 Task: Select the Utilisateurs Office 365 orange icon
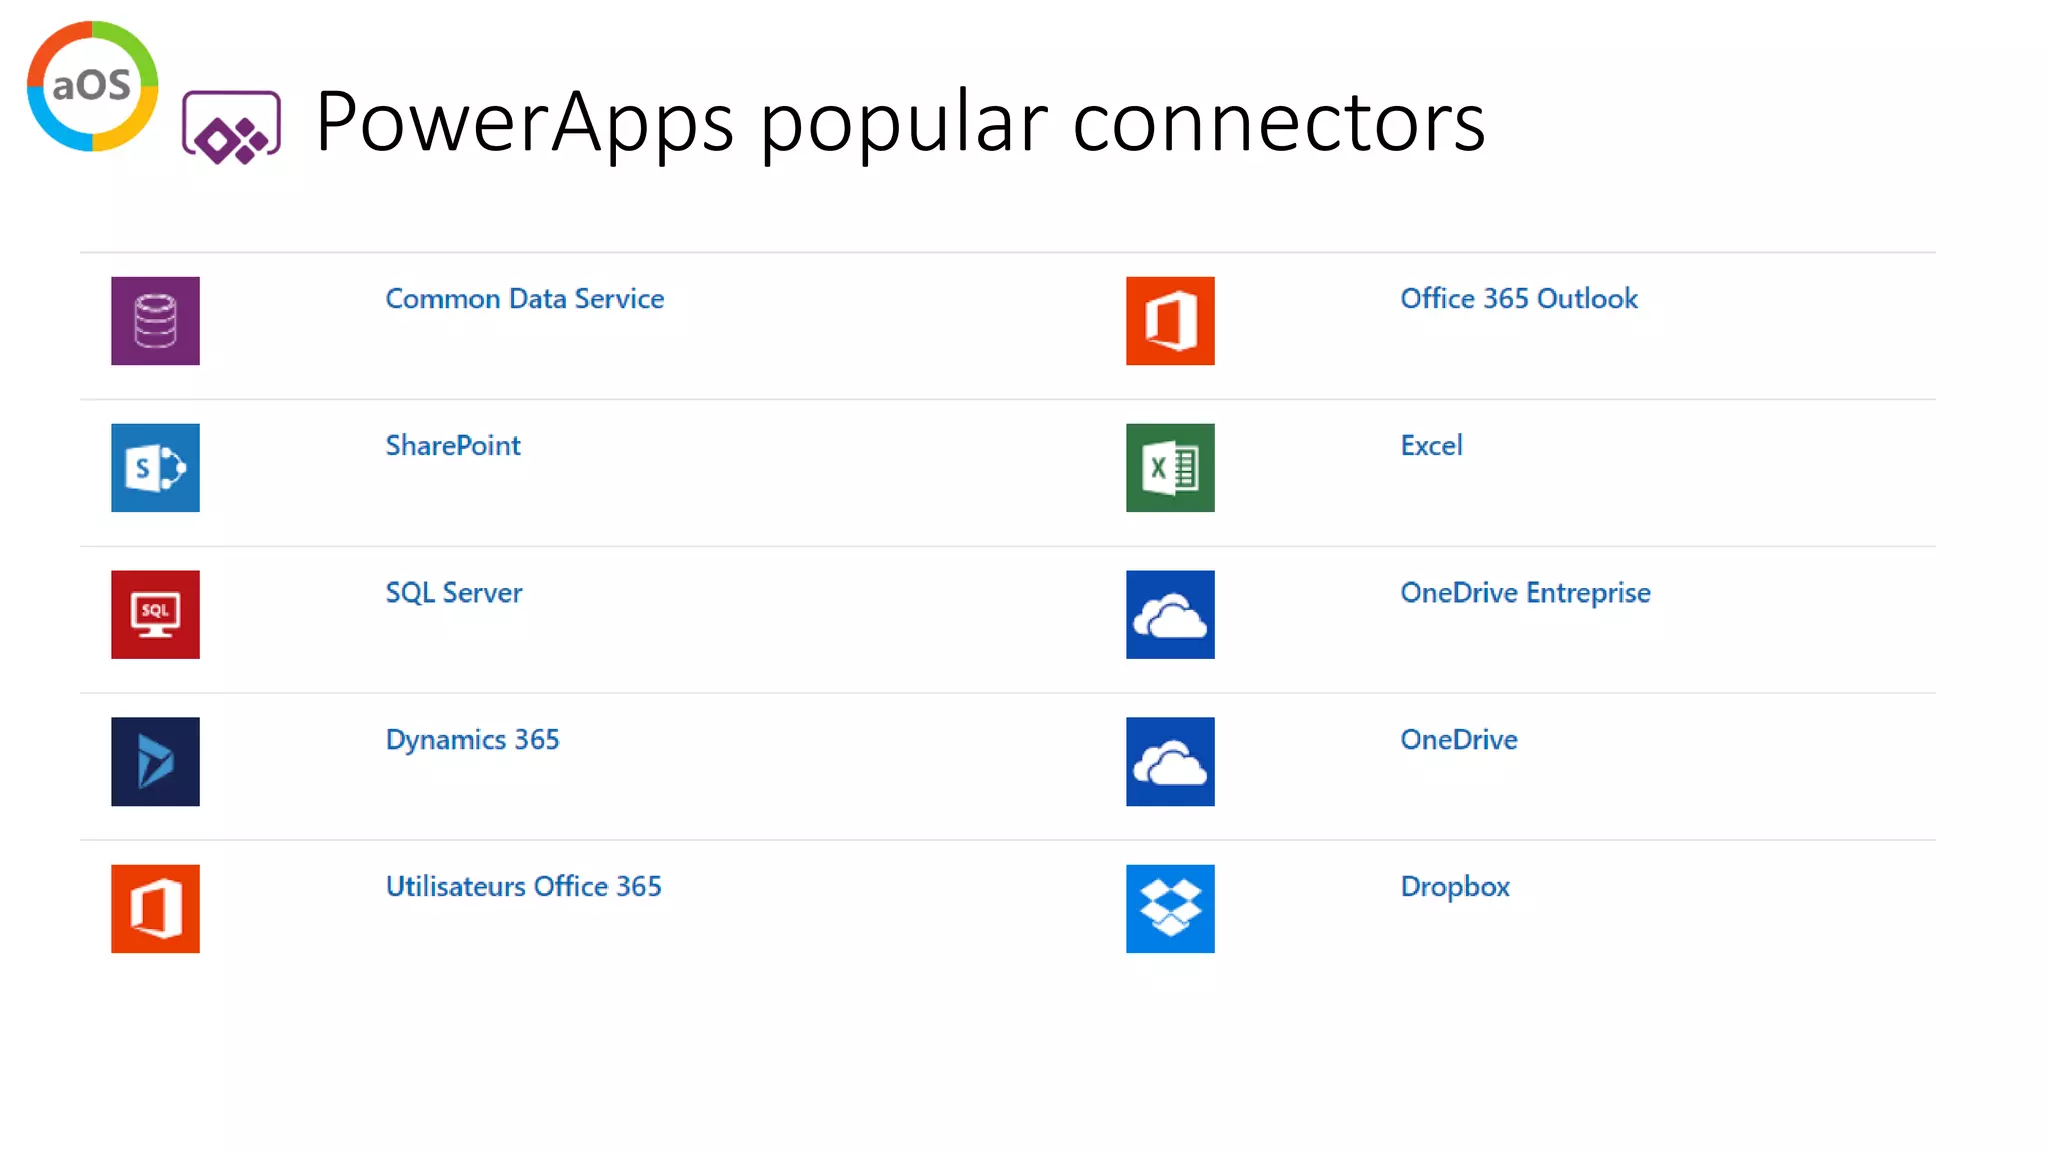(x=155, y=909)
